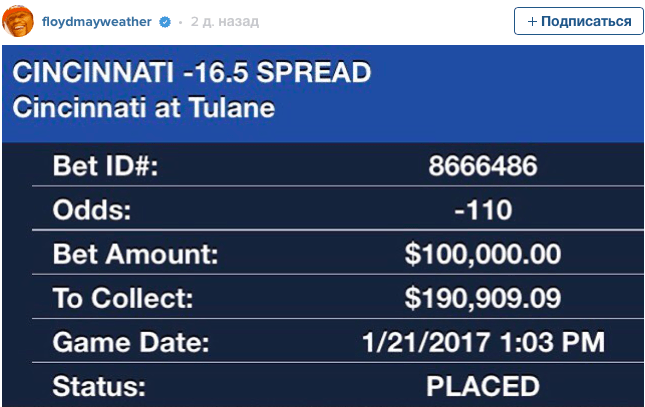Click the Подписаться follow button
The image size is (645, 407).
click(578, 21)
